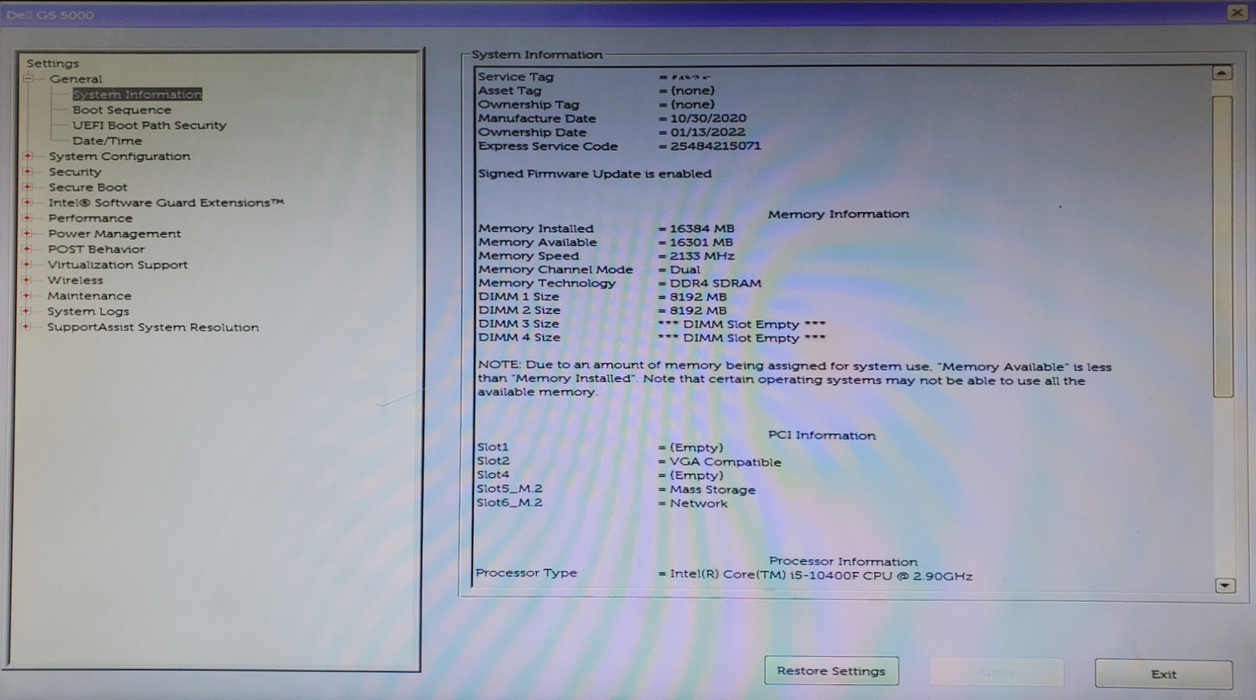Click the scroll down arrow
Screen dimensions: 1256x700
pyautogui.click(x=1224, y=586)
